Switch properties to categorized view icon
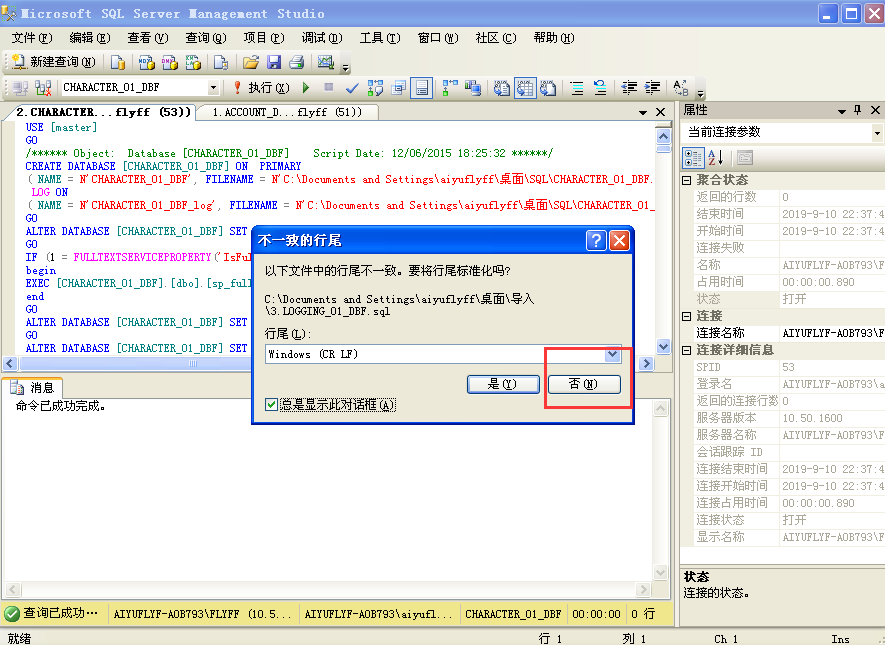Viewport: 885px width, 645px height. 693,157
